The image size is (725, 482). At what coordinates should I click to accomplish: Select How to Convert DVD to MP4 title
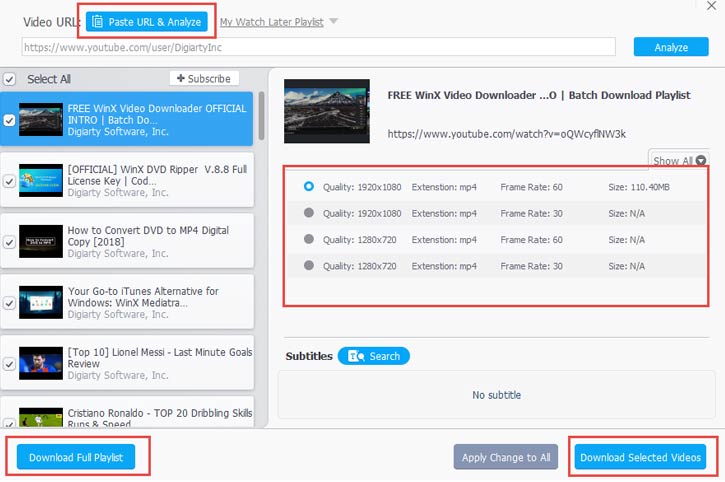click(148, 236)
